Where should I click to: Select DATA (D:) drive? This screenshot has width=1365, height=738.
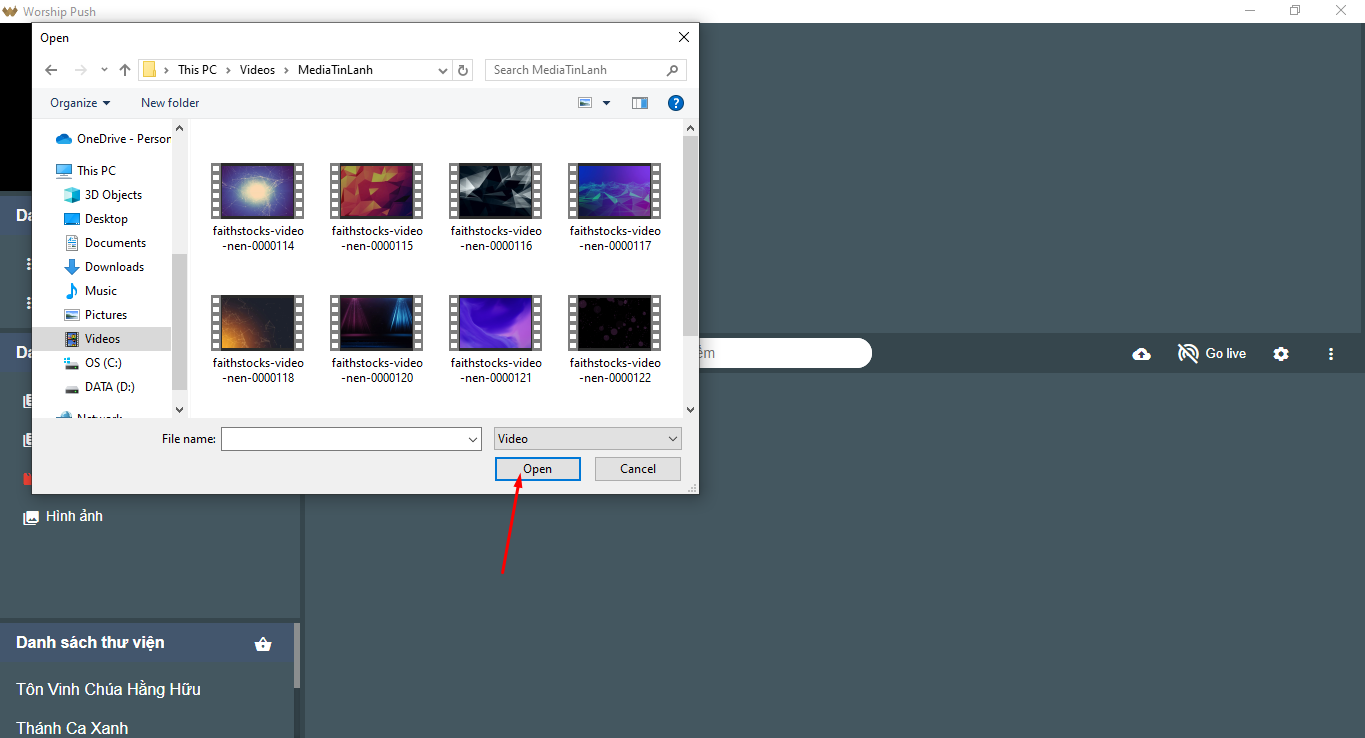pos(99,387)
